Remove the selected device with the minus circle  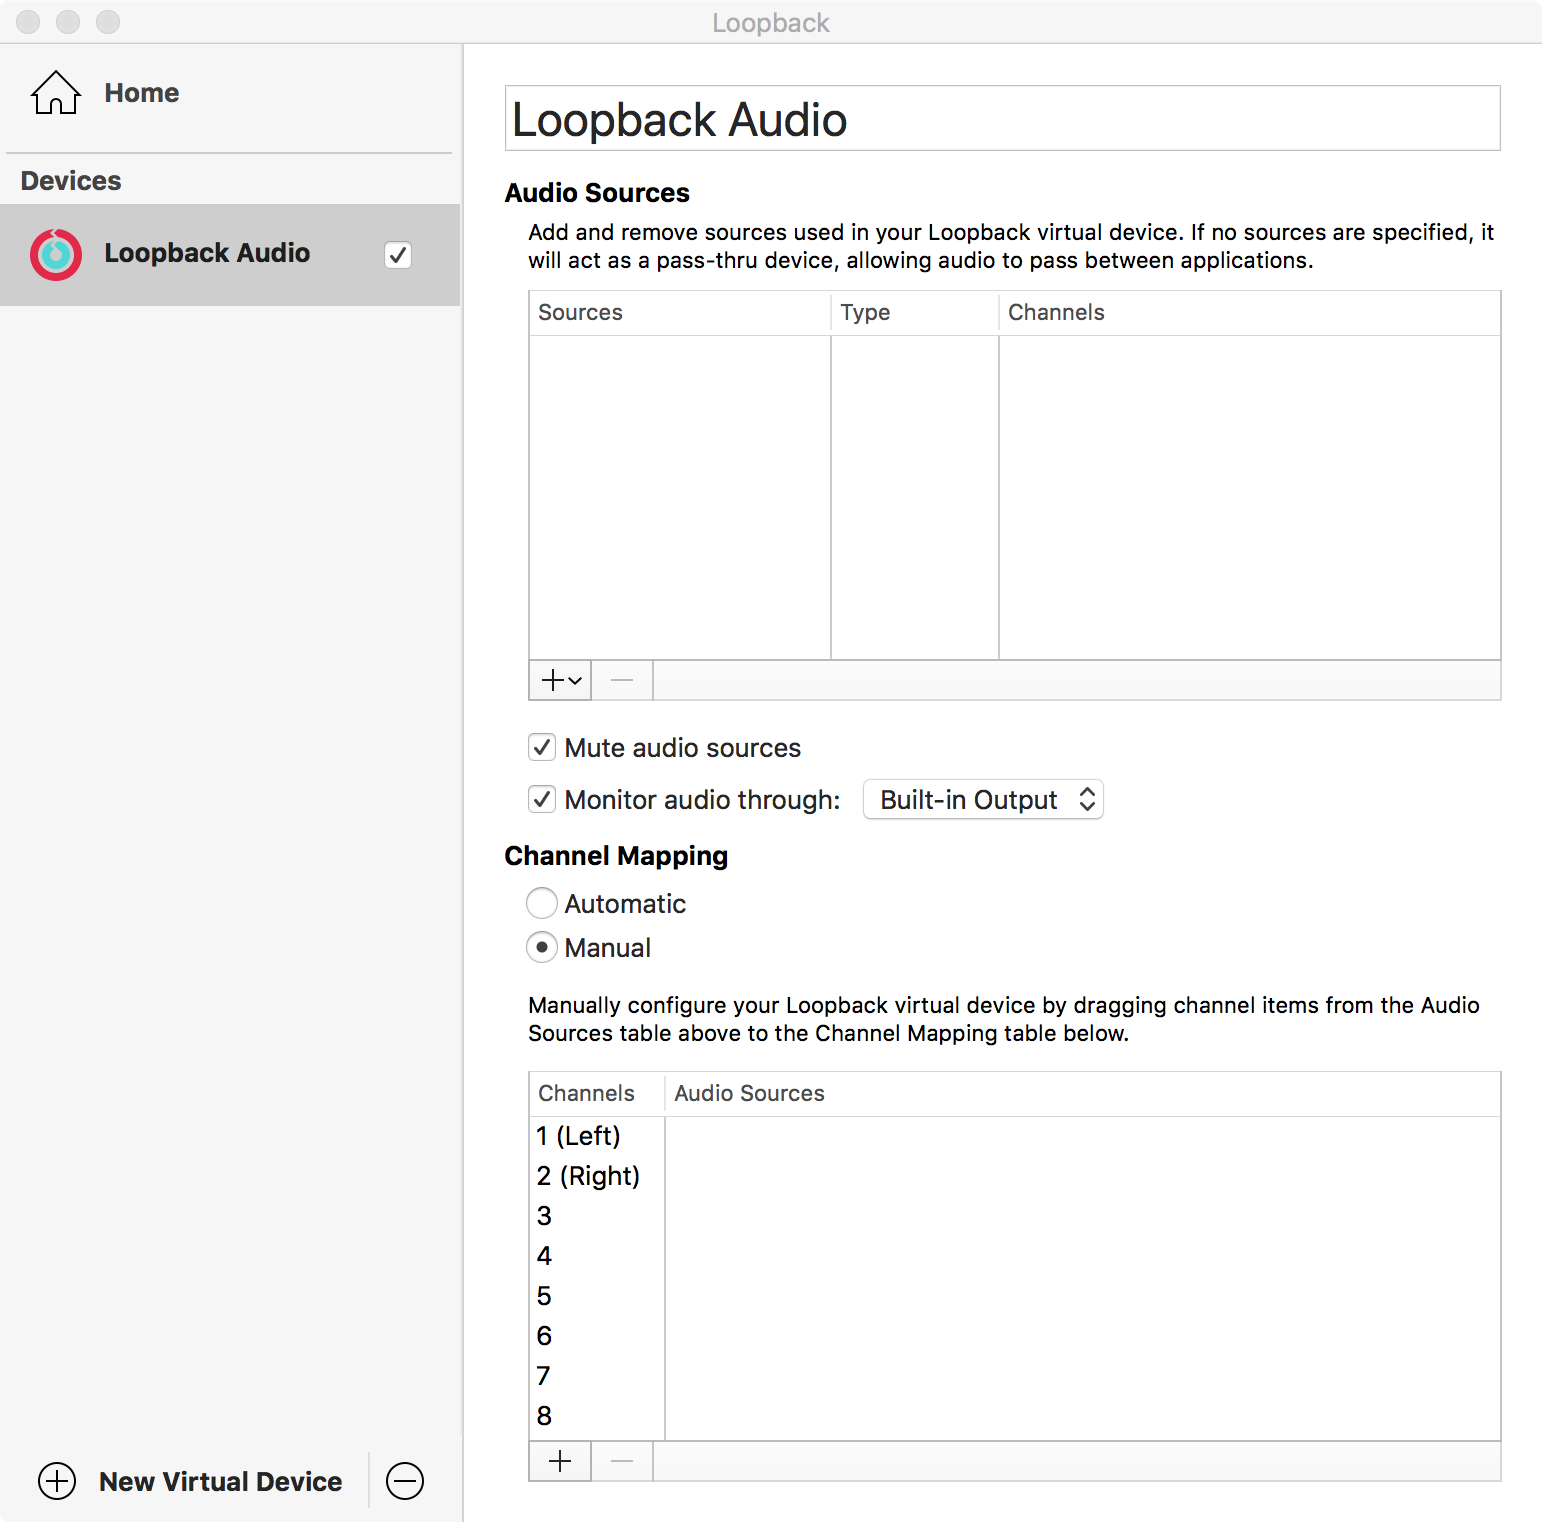click(405, 1481)
